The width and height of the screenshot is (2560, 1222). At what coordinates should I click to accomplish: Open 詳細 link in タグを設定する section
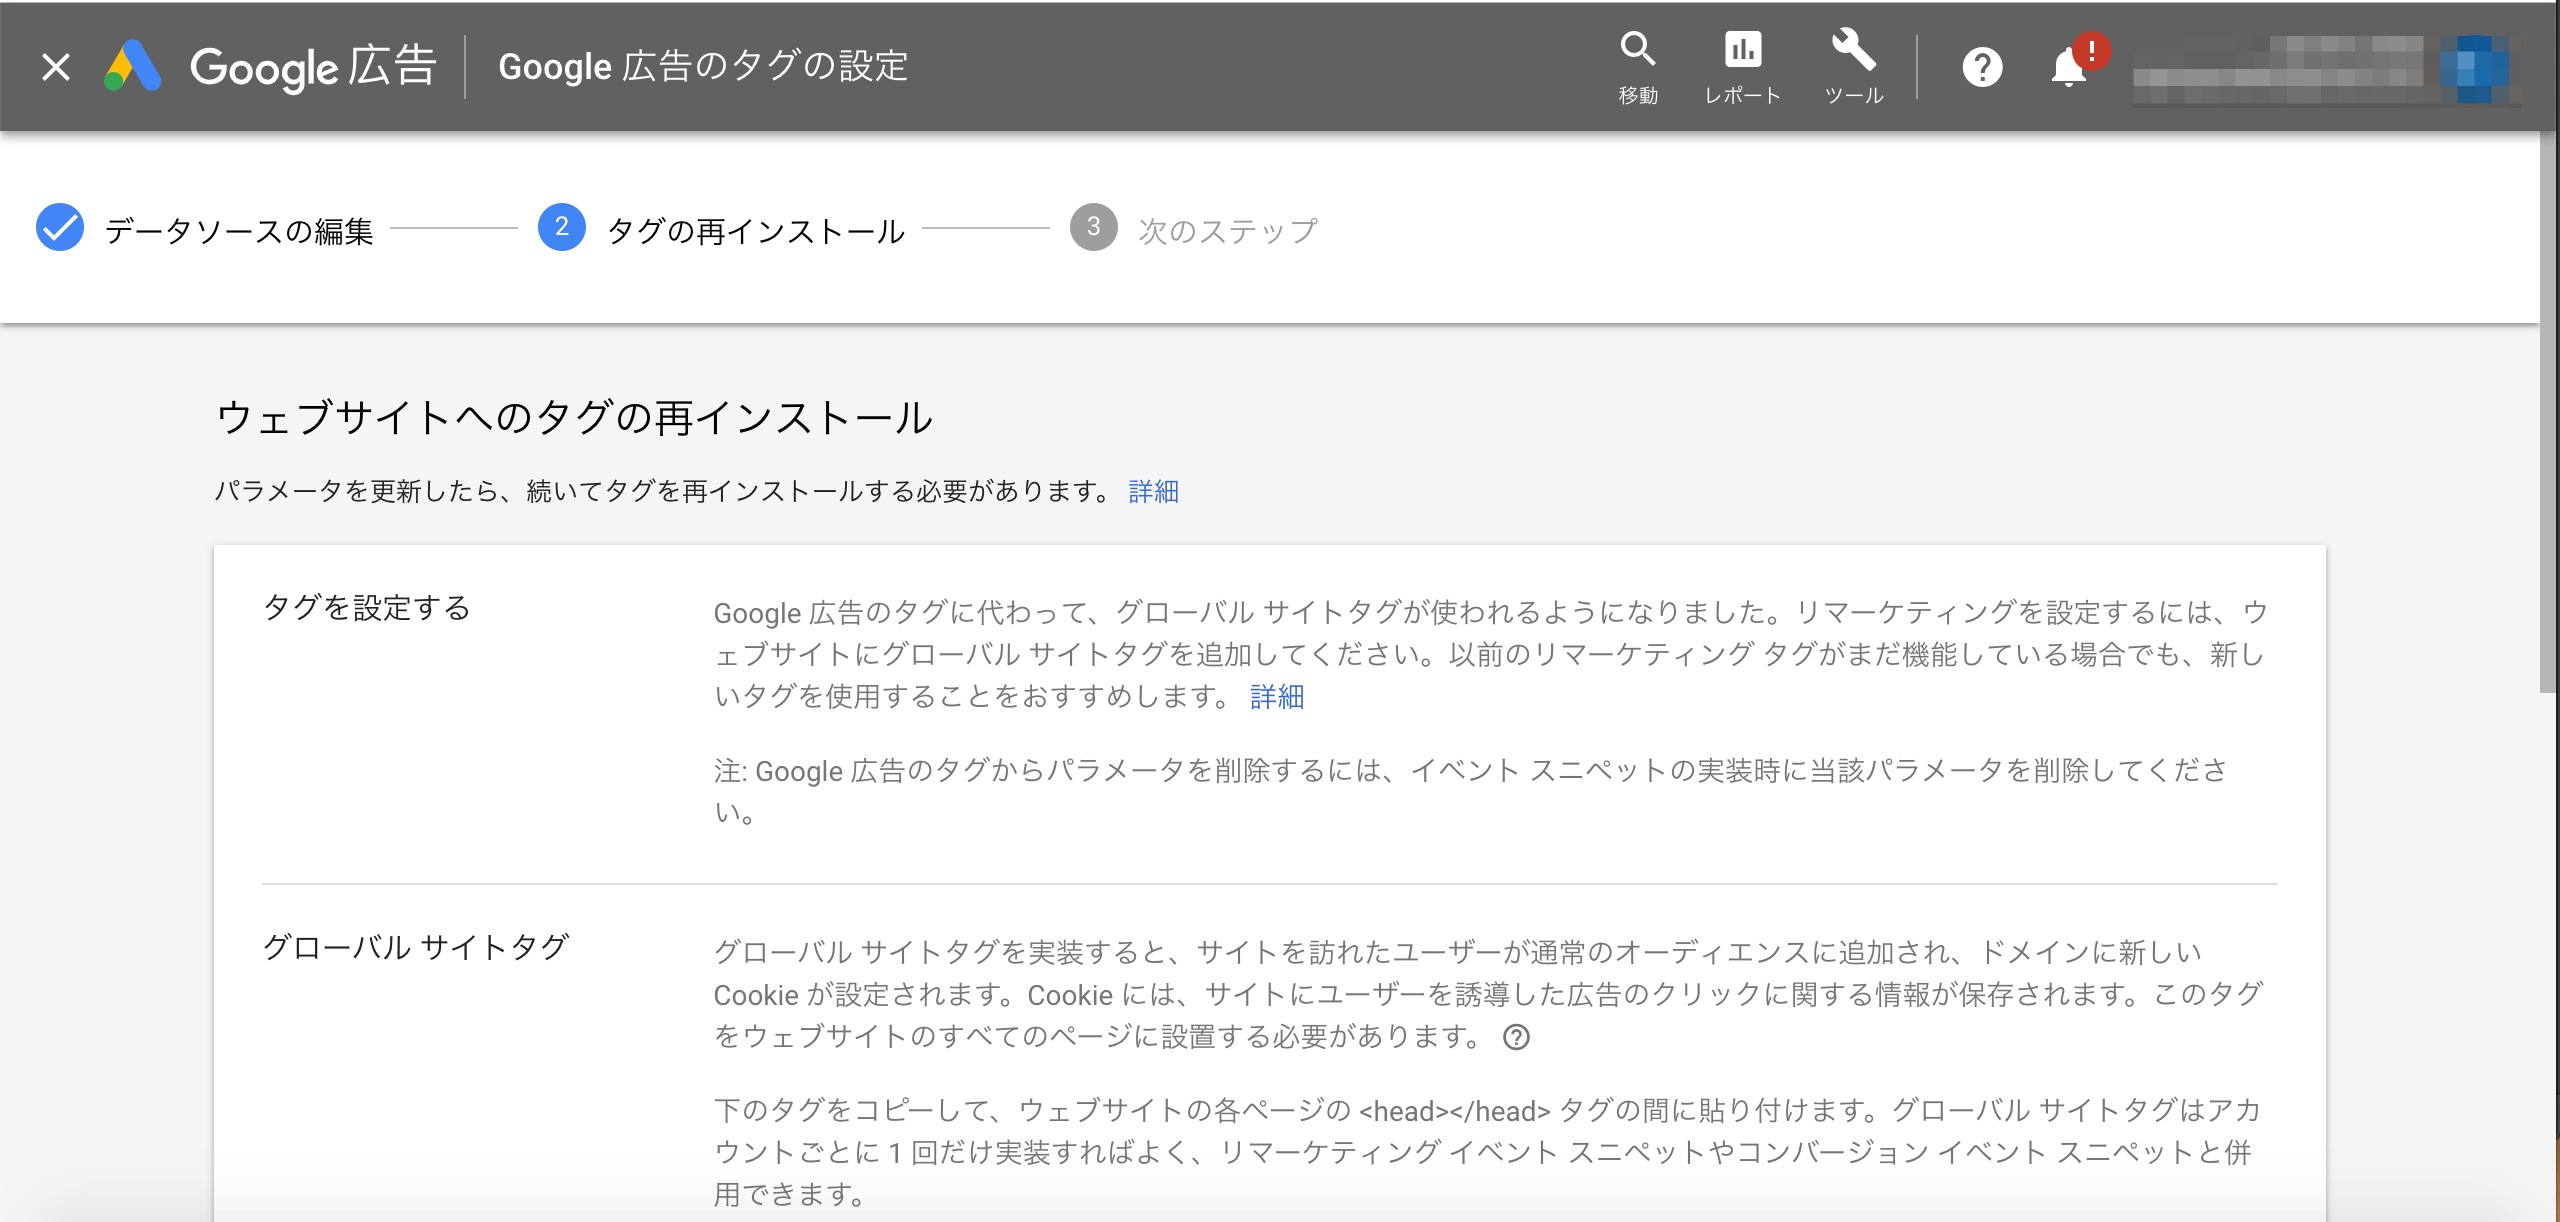point(1277,696)
